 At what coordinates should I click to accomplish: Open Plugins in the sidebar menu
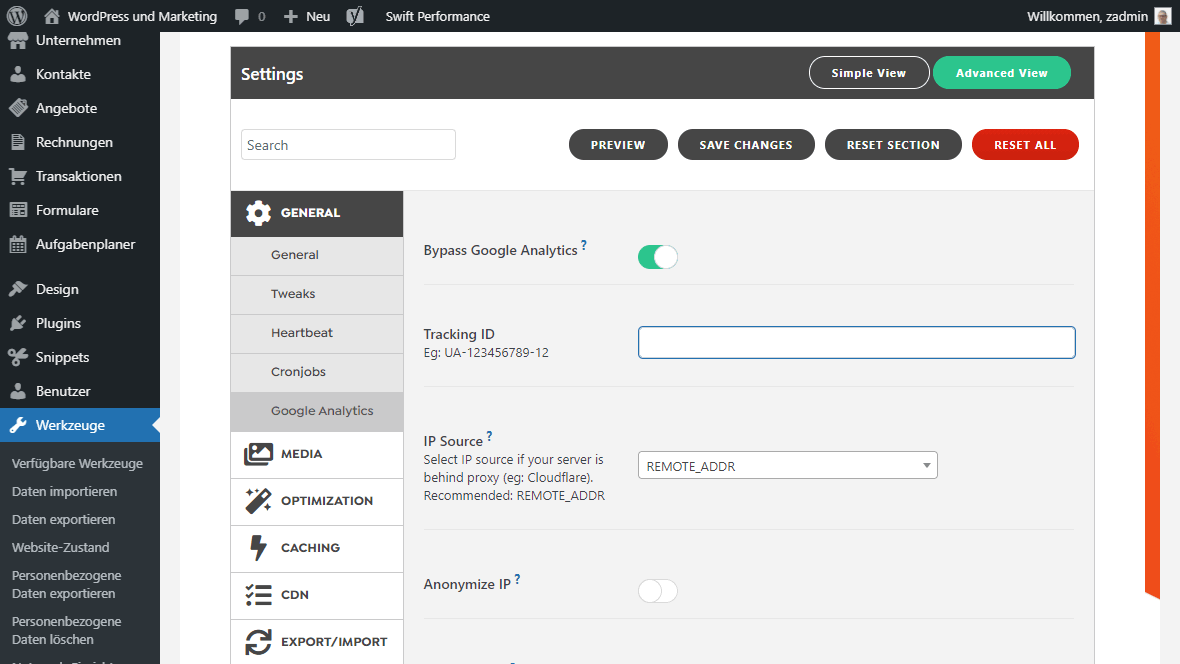(58, 323)
